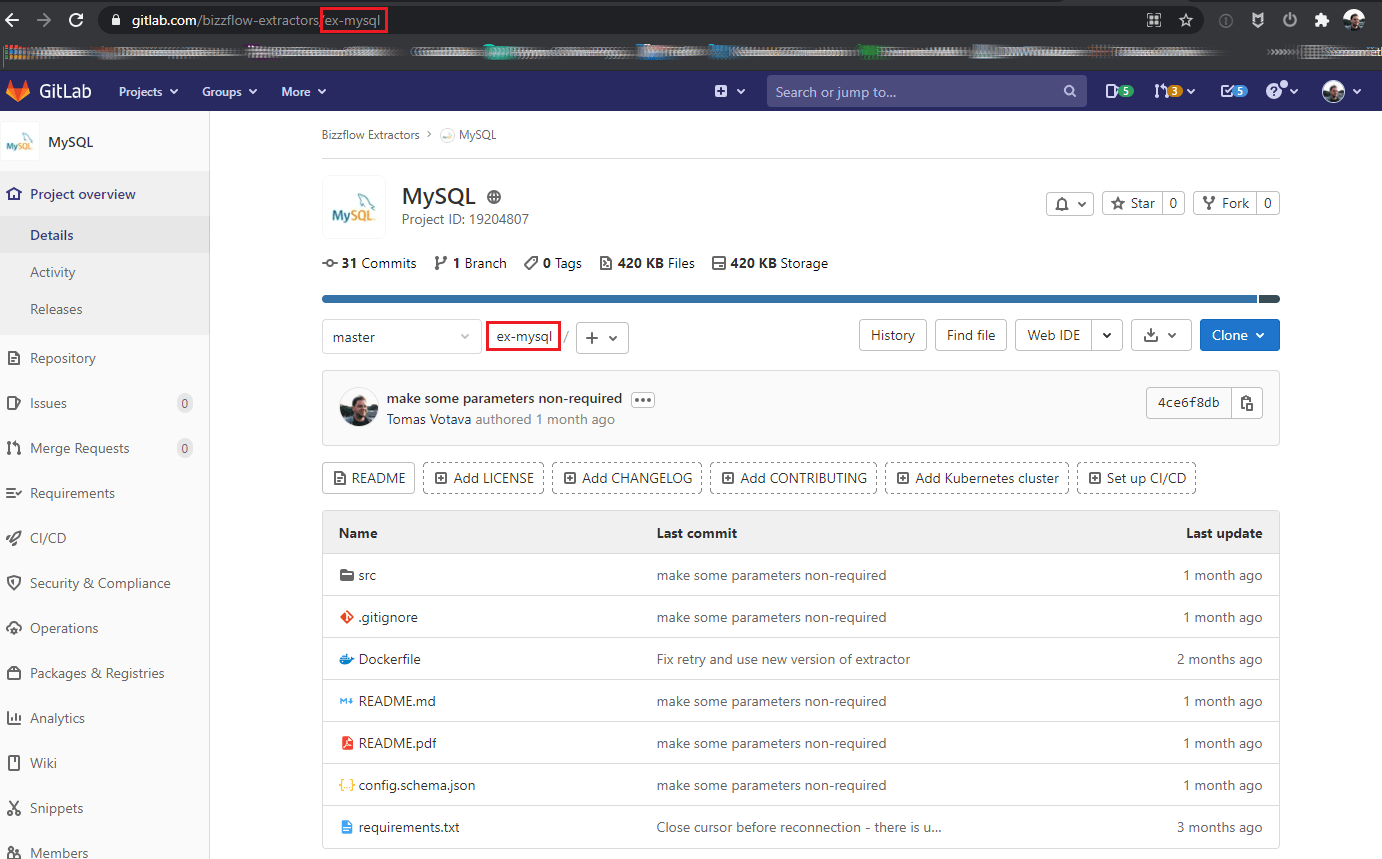Screen dimensions: 1382x859
Task: Expand the plus add-file dropdown
Action: pyautogui.click(x=602, y=338)
